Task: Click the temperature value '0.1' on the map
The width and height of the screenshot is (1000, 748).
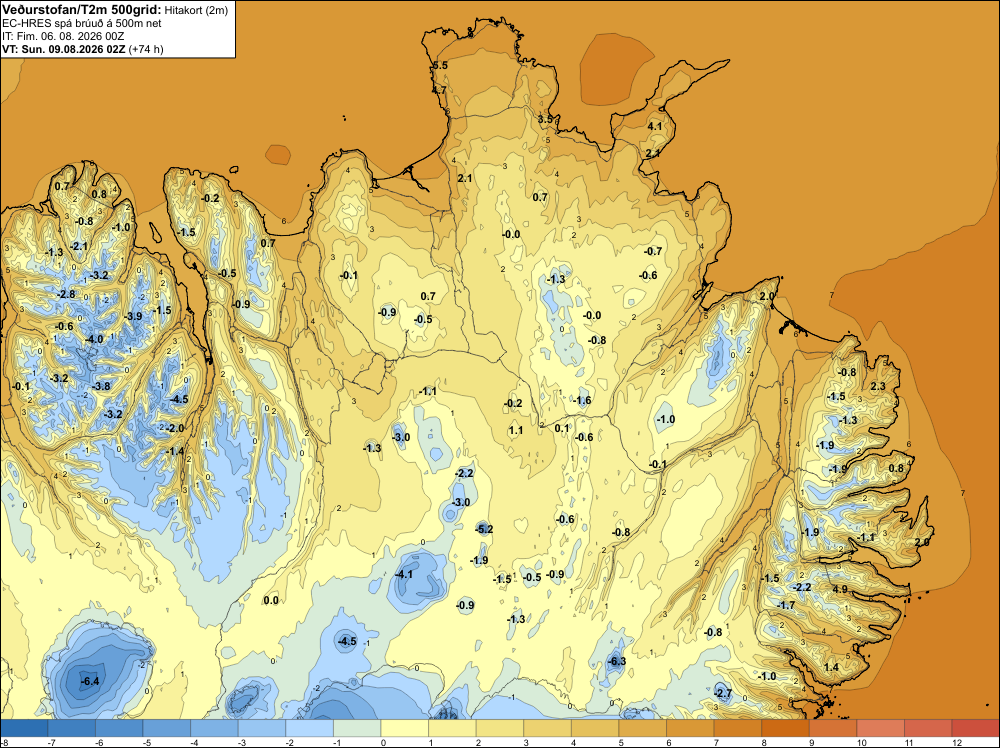Action: pos(562,429)
